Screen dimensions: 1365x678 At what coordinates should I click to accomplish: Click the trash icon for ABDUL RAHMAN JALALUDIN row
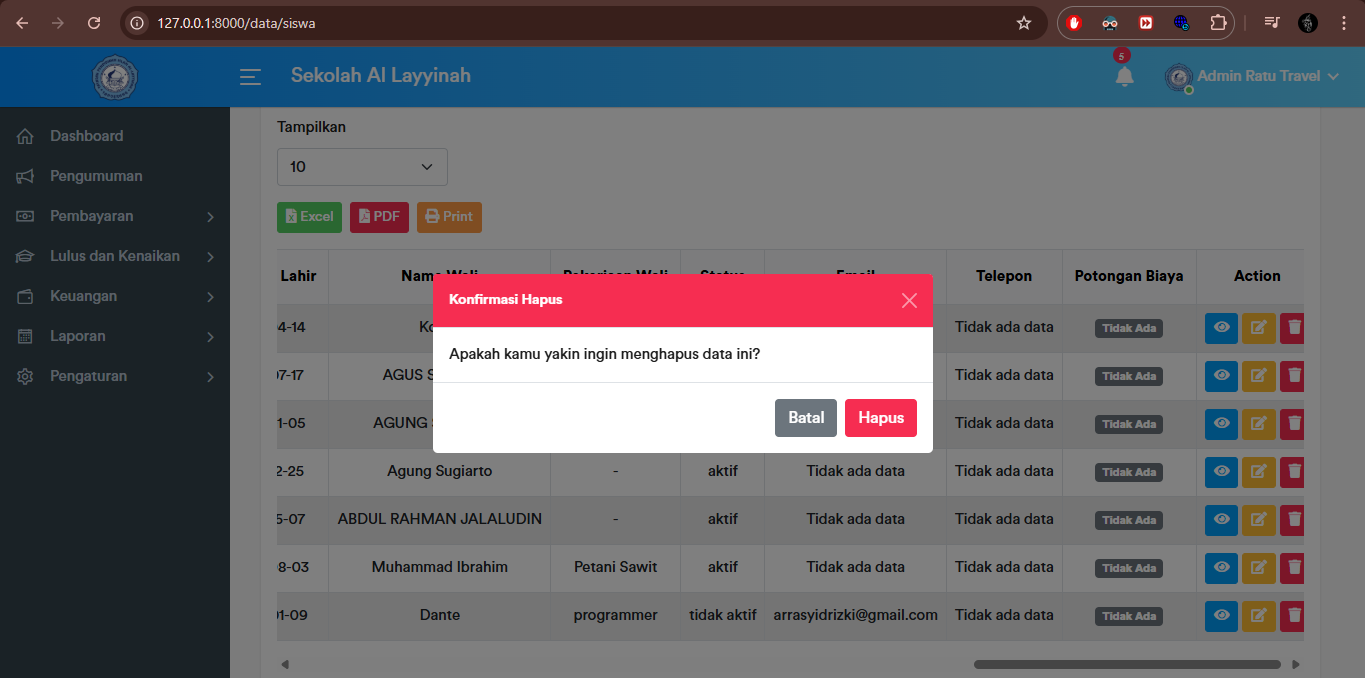tap(1294, 520)
